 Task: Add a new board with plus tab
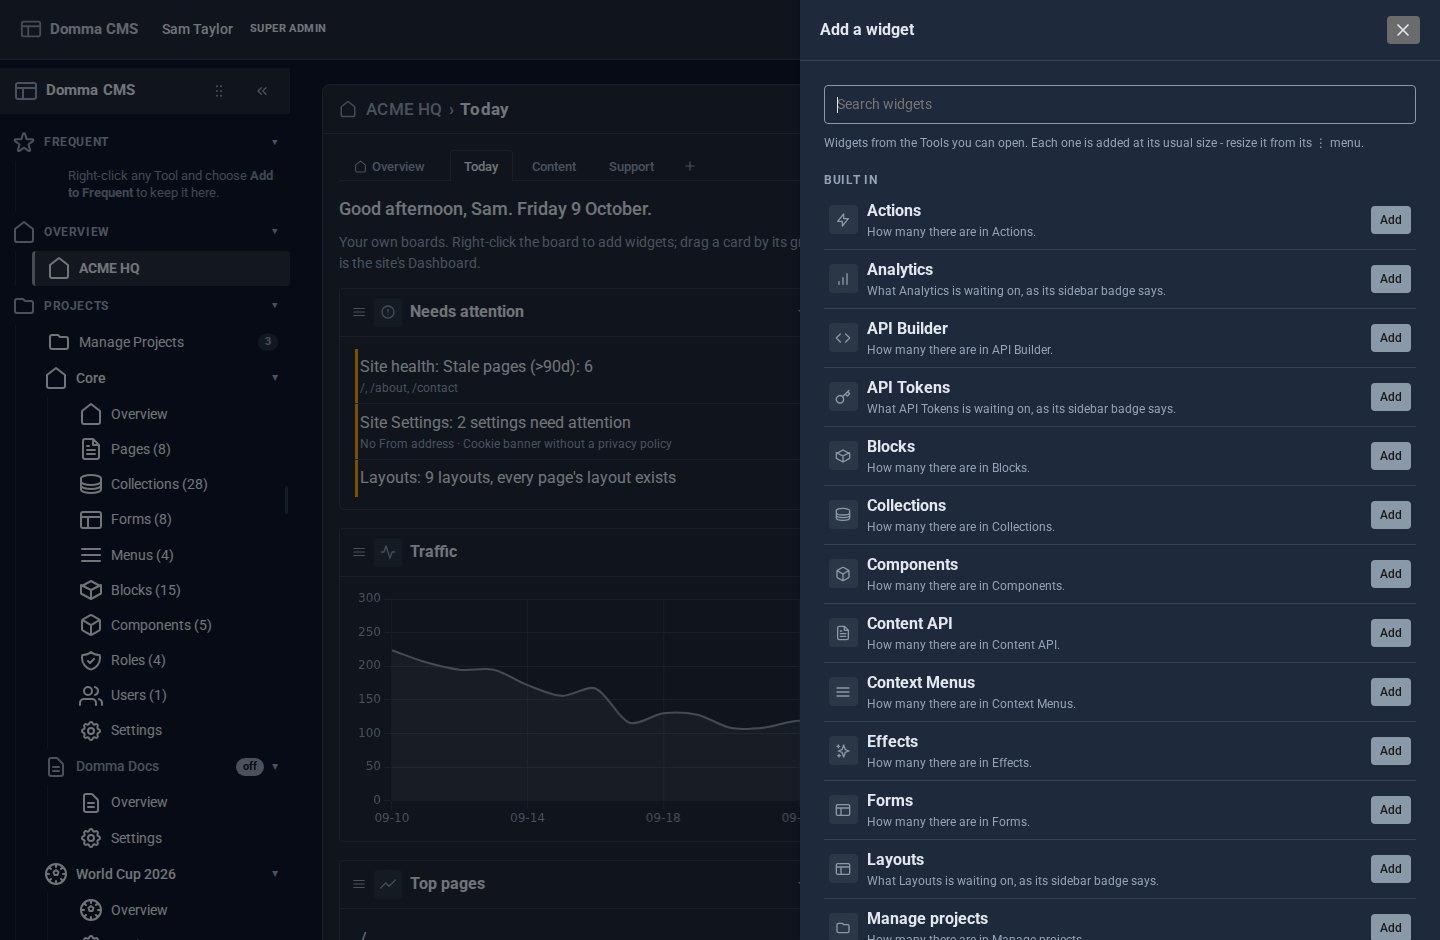[x=690, y=167]
